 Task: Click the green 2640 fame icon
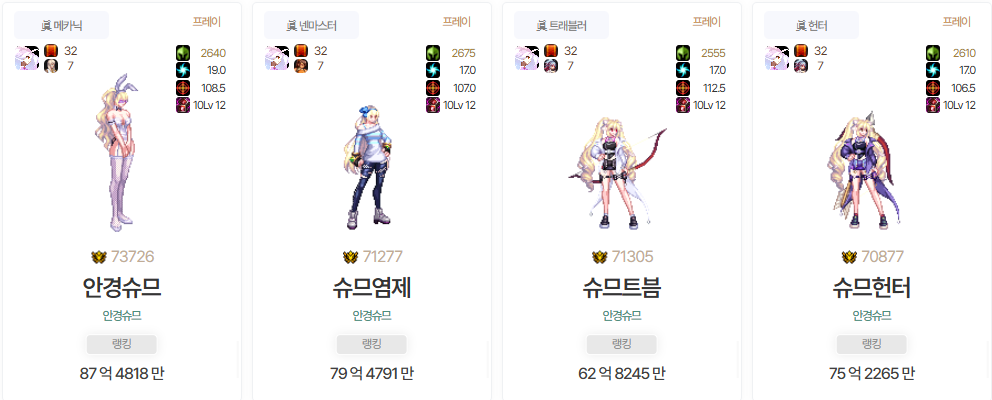click(183, 53)
